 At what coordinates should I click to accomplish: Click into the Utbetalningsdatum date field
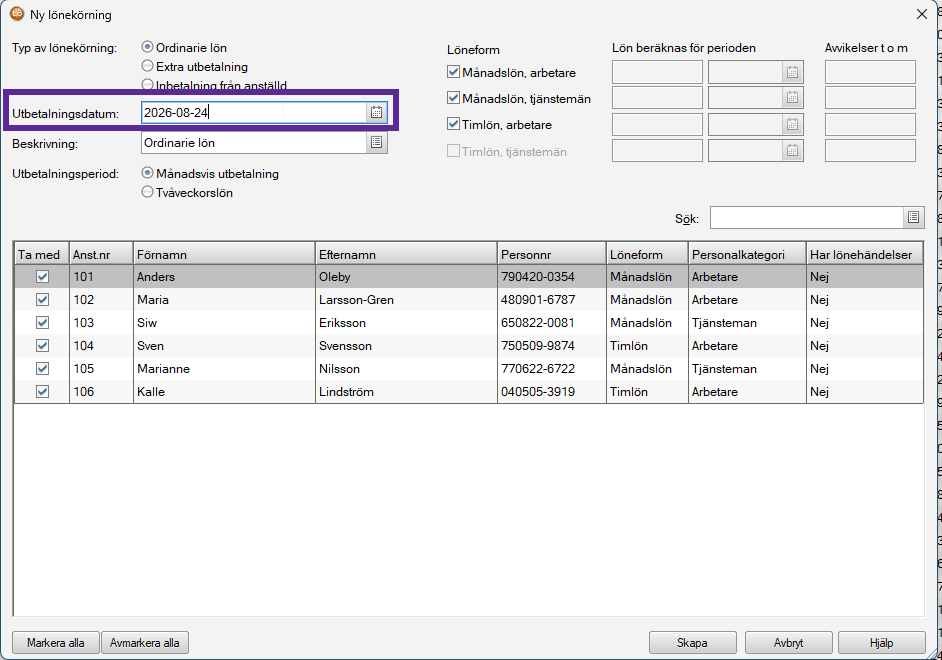click(254, 112)
